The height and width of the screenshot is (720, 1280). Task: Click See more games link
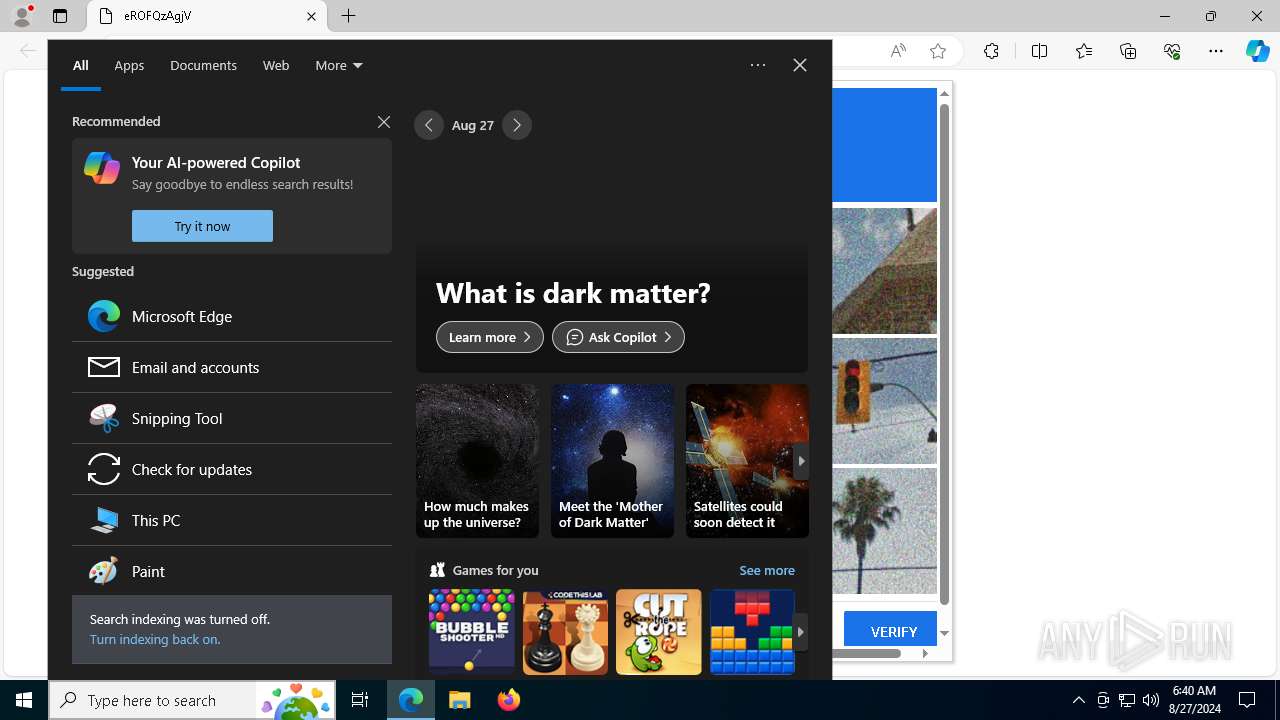[767, 570]
